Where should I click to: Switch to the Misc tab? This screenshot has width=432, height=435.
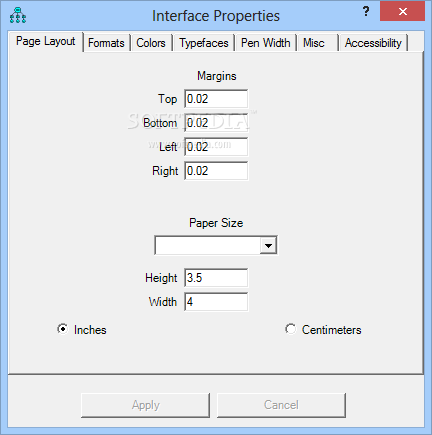tap(318, 43)
